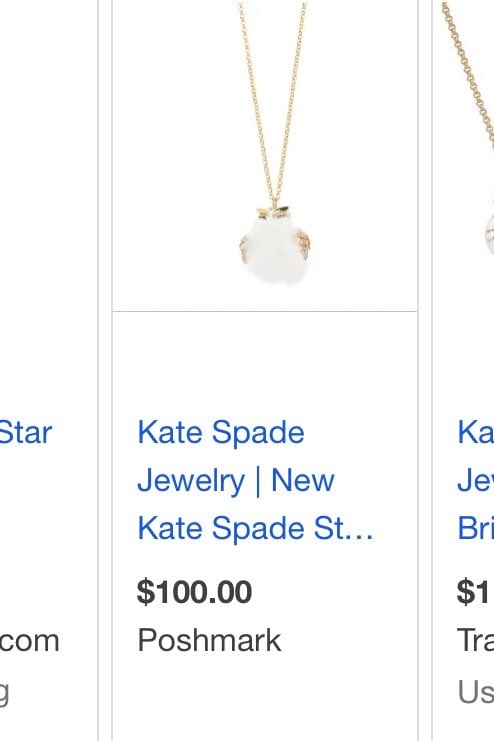Open the left listing ending in 'Star'
The height and width of the screenshot is (741, 494).
point(26,433)
